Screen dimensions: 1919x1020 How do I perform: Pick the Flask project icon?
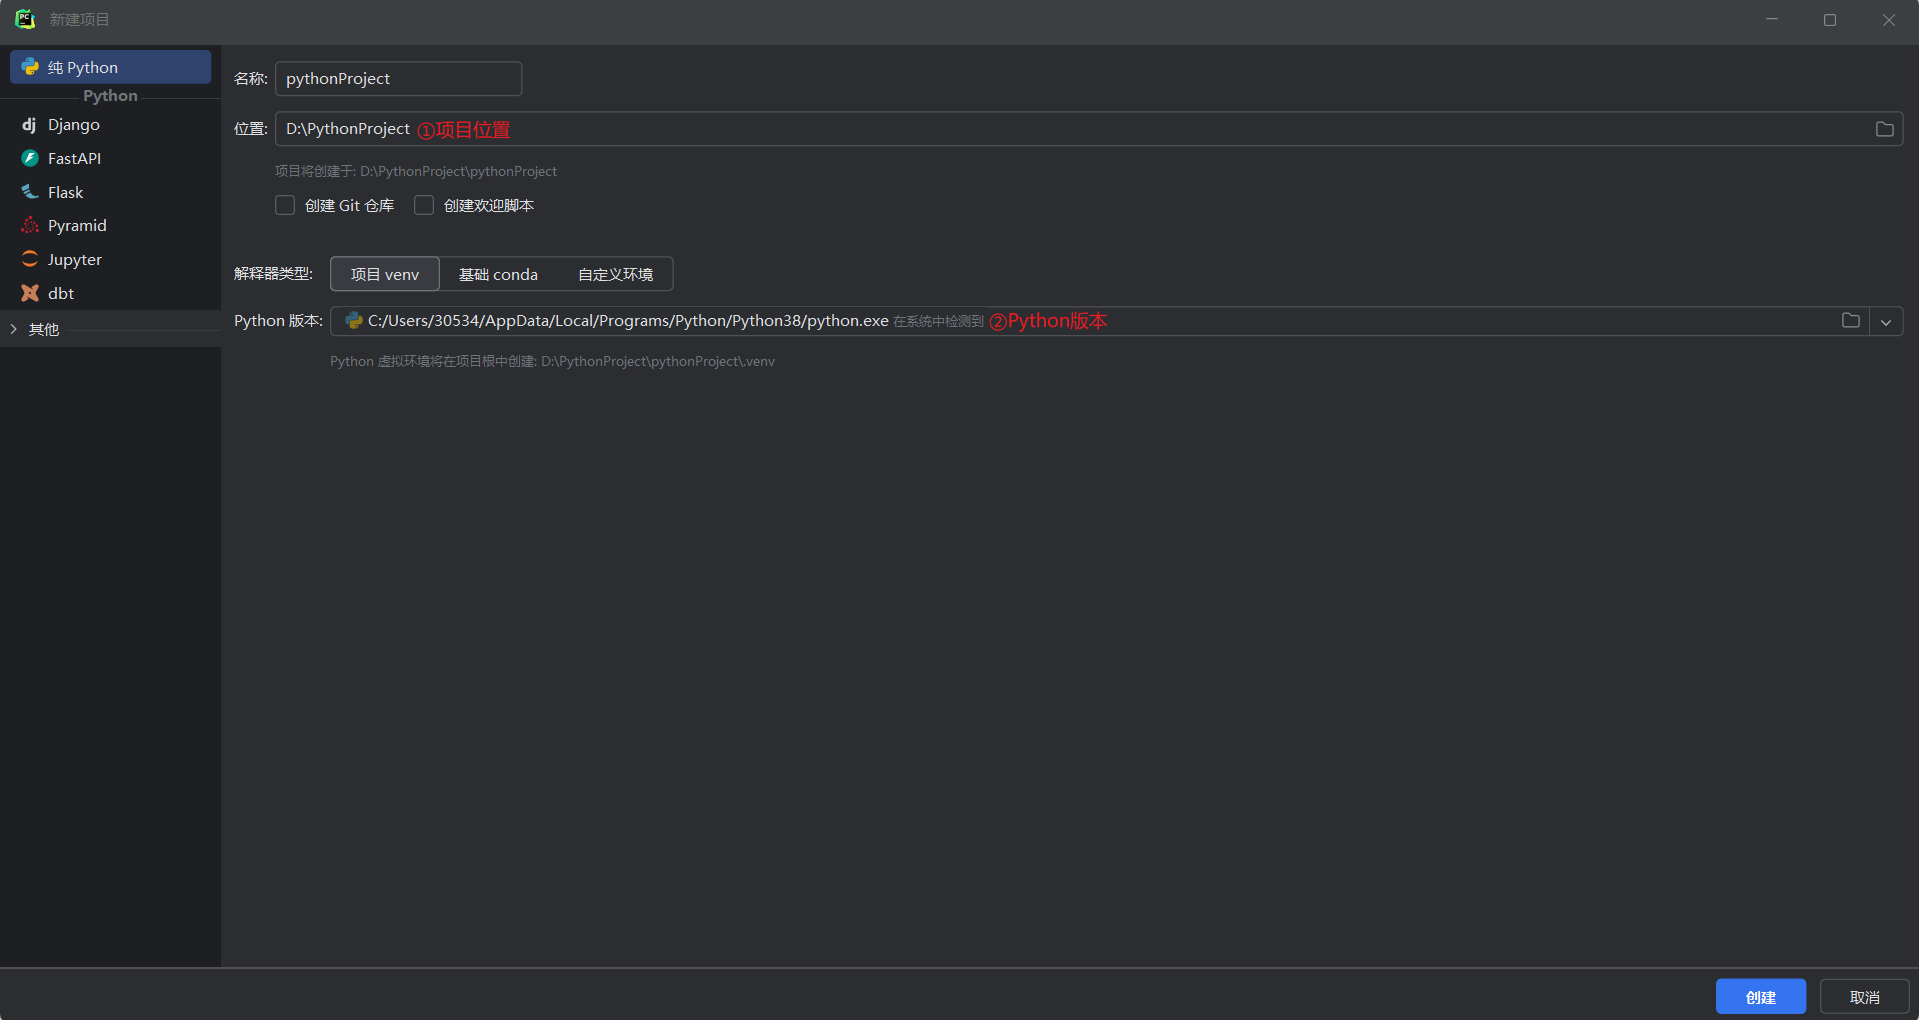[x=30, y=192]
